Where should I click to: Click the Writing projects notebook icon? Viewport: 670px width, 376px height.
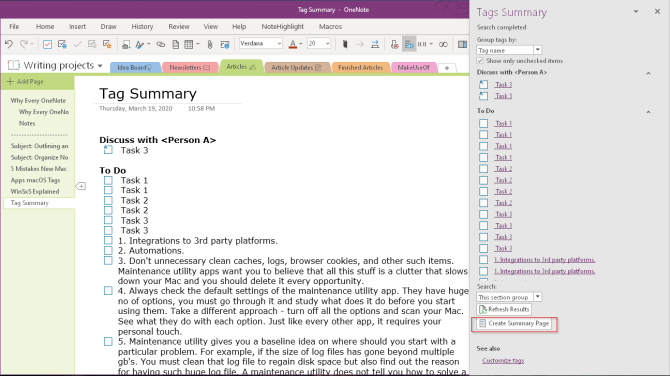tap(14, 65)
